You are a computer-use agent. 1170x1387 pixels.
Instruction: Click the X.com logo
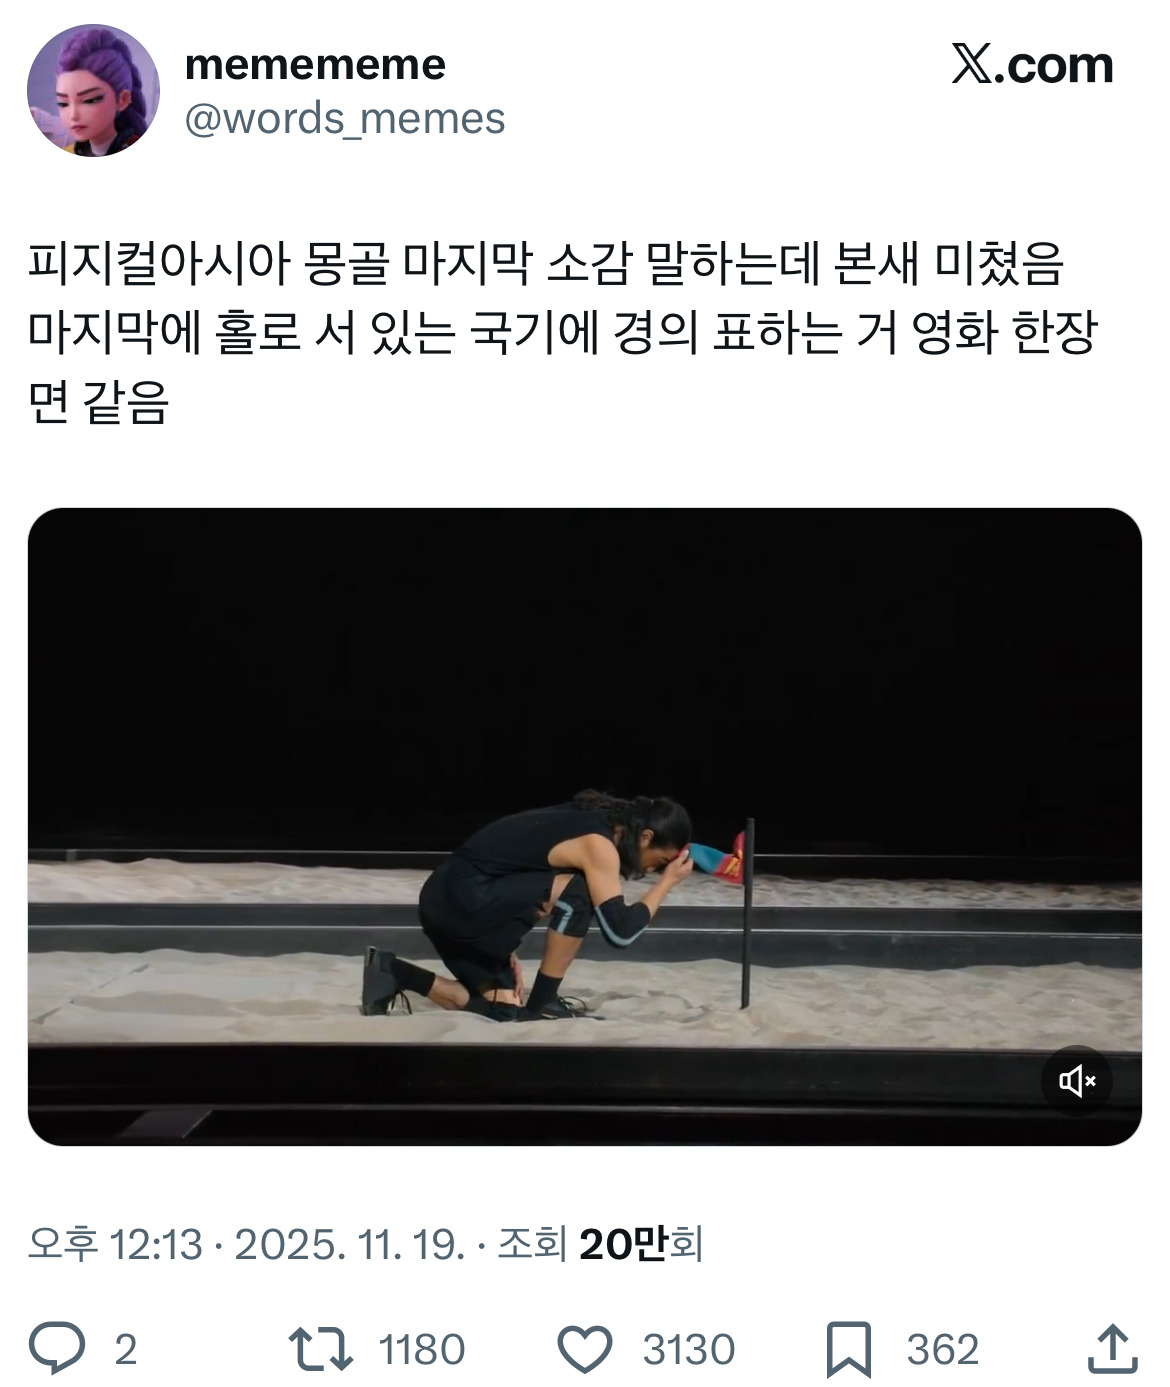tap(1032, 65)
